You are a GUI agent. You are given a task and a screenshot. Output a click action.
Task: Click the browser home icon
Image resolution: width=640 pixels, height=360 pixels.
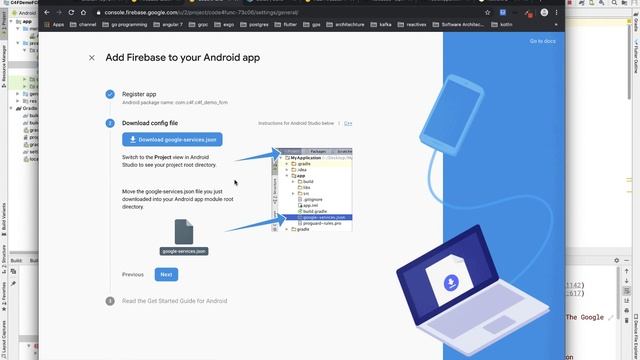(x=84, y=13)
